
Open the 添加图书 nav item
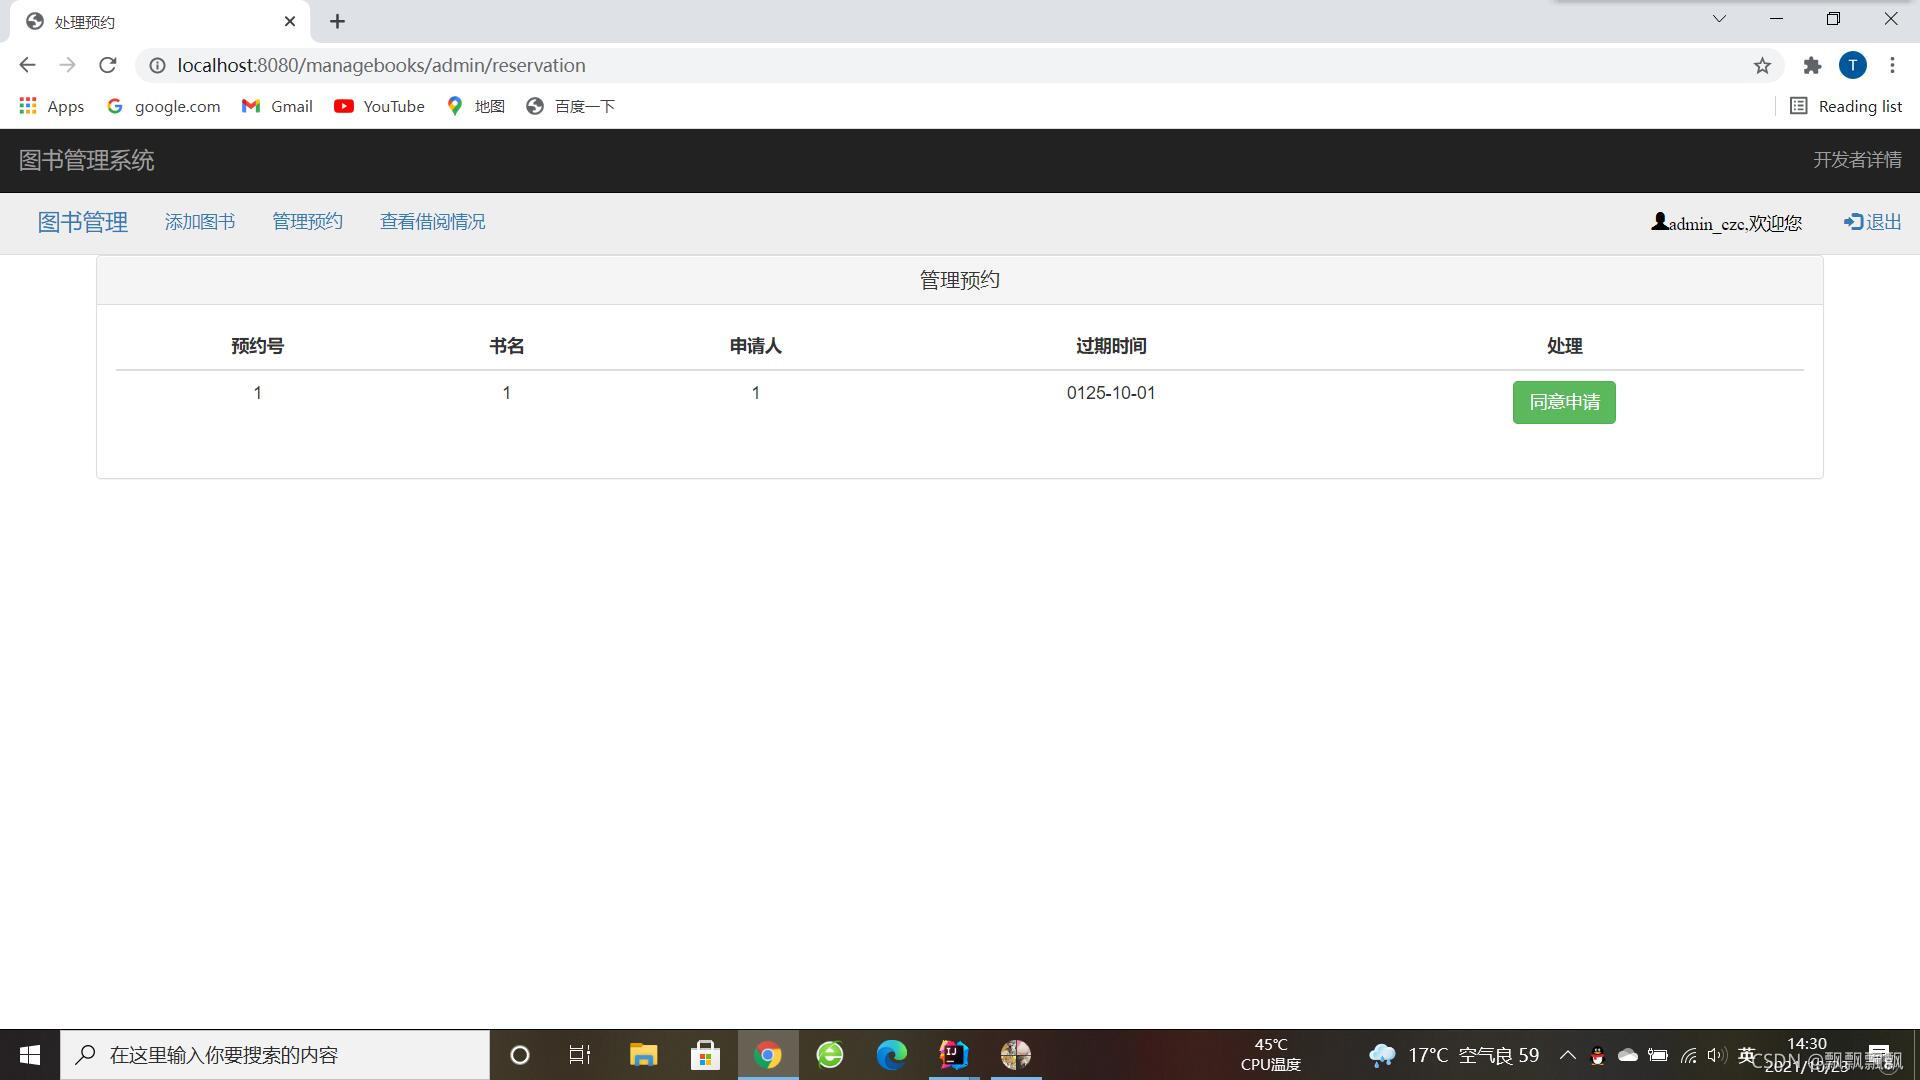(x=200, y=222)
